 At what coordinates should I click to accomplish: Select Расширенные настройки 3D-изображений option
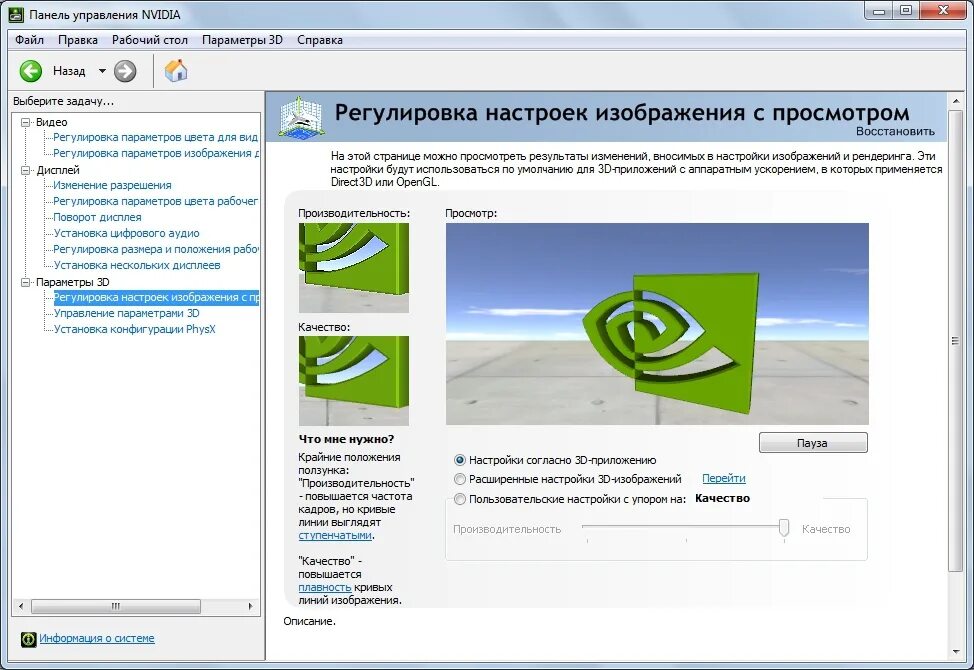coord(460,479)
